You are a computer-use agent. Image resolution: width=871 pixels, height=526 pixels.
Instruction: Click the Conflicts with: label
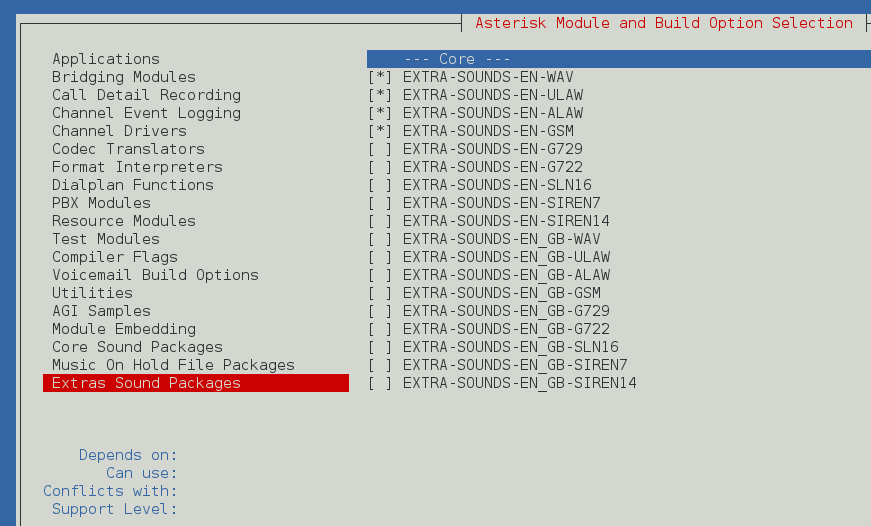(110, 491)
